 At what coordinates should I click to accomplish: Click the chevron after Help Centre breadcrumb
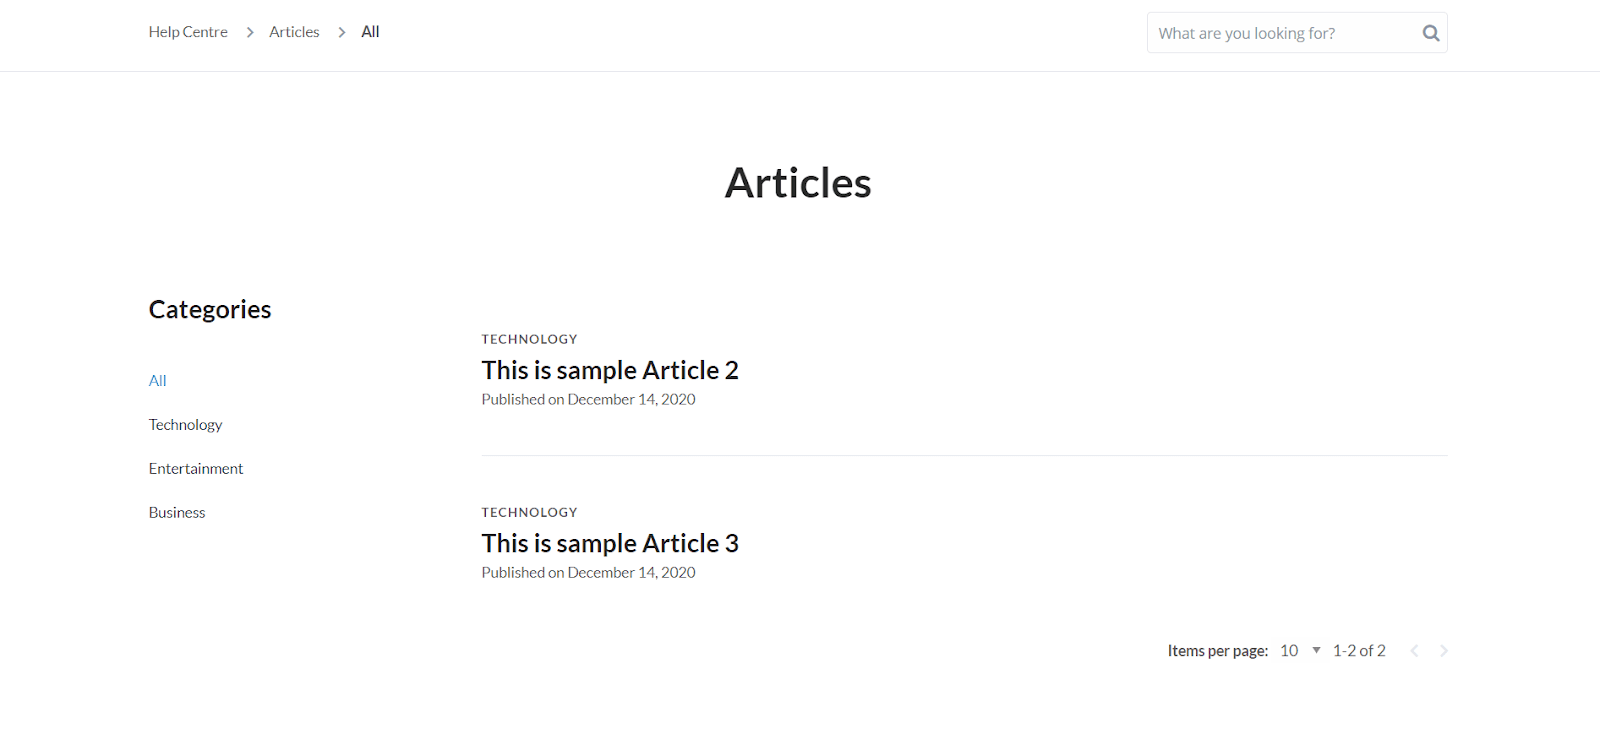tap(250, 32)
